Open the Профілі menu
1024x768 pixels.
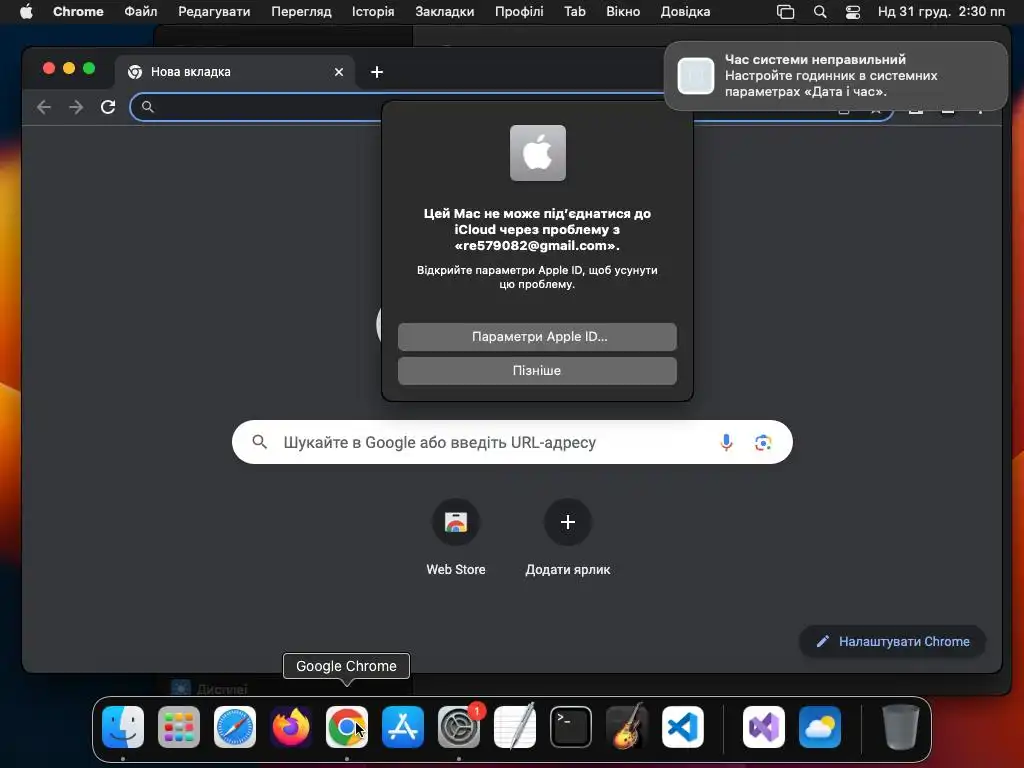[519, 12]
